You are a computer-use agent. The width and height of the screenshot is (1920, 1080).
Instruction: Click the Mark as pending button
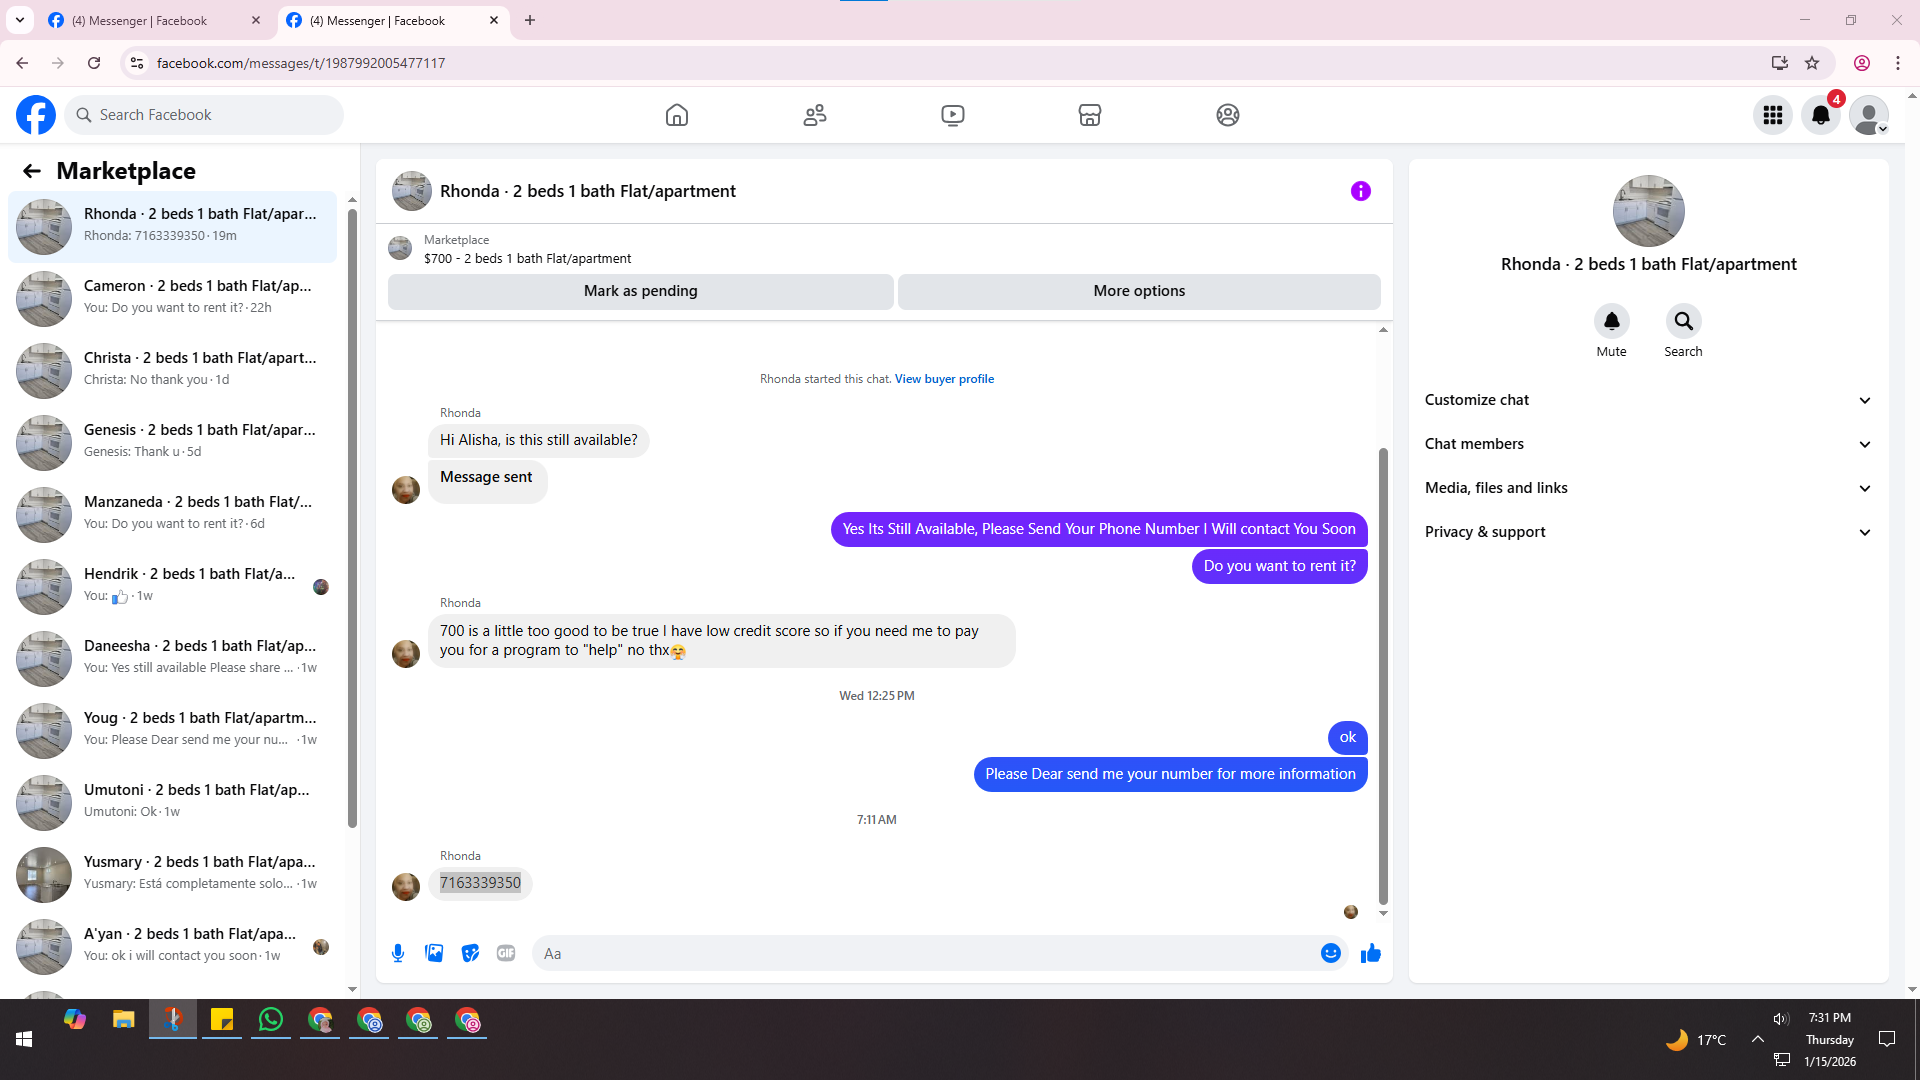(x=640, y=291)
